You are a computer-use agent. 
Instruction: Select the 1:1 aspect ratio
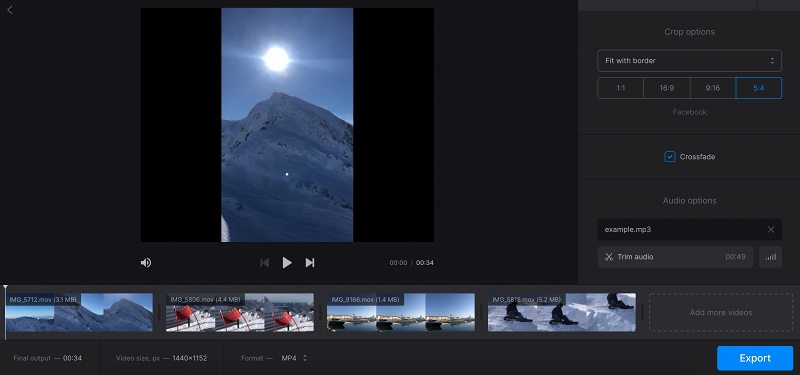point(620,88)
